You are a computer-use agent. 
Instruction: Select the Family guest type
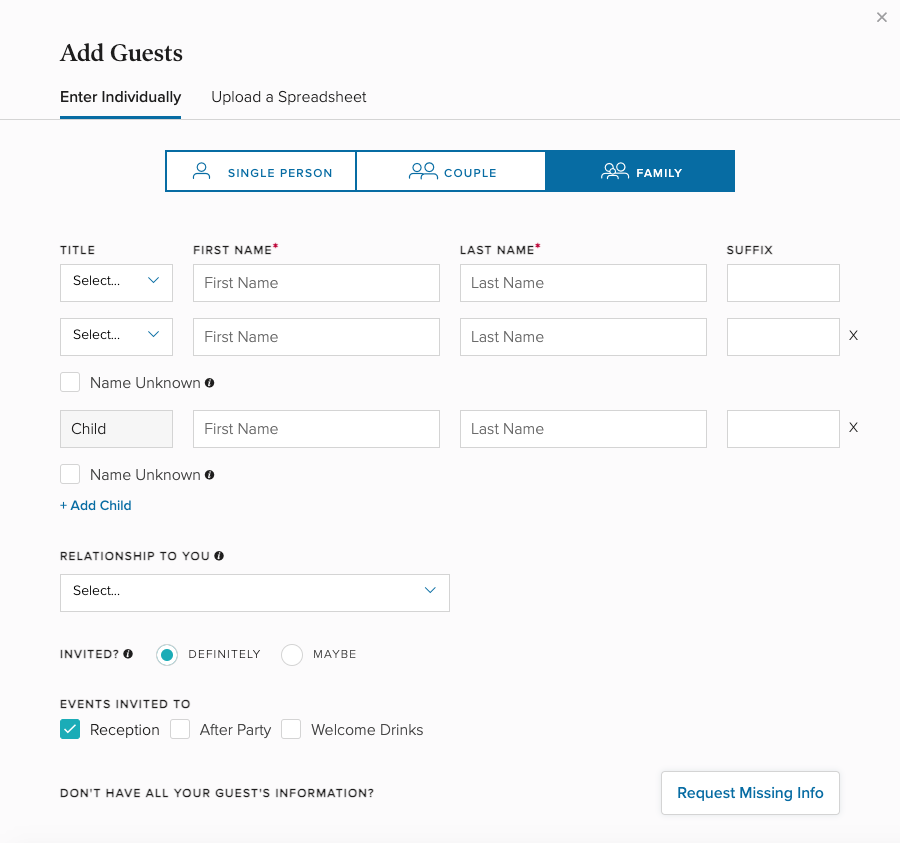coord(640,171)
